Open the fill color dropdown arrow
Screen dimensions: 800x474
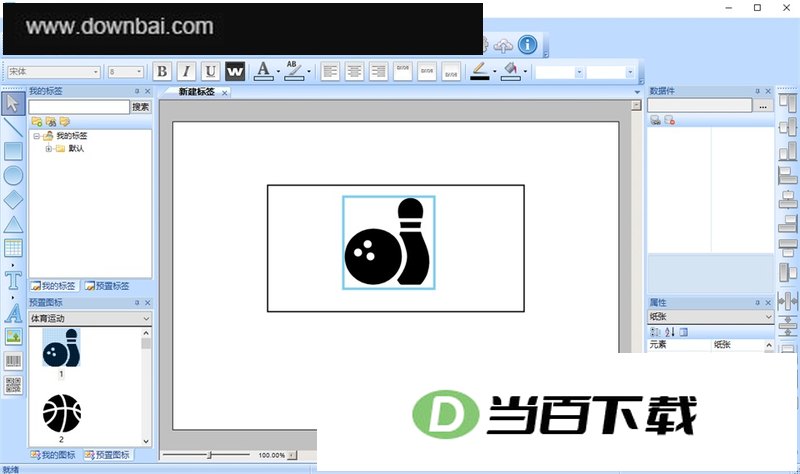[x=525, y=72]
